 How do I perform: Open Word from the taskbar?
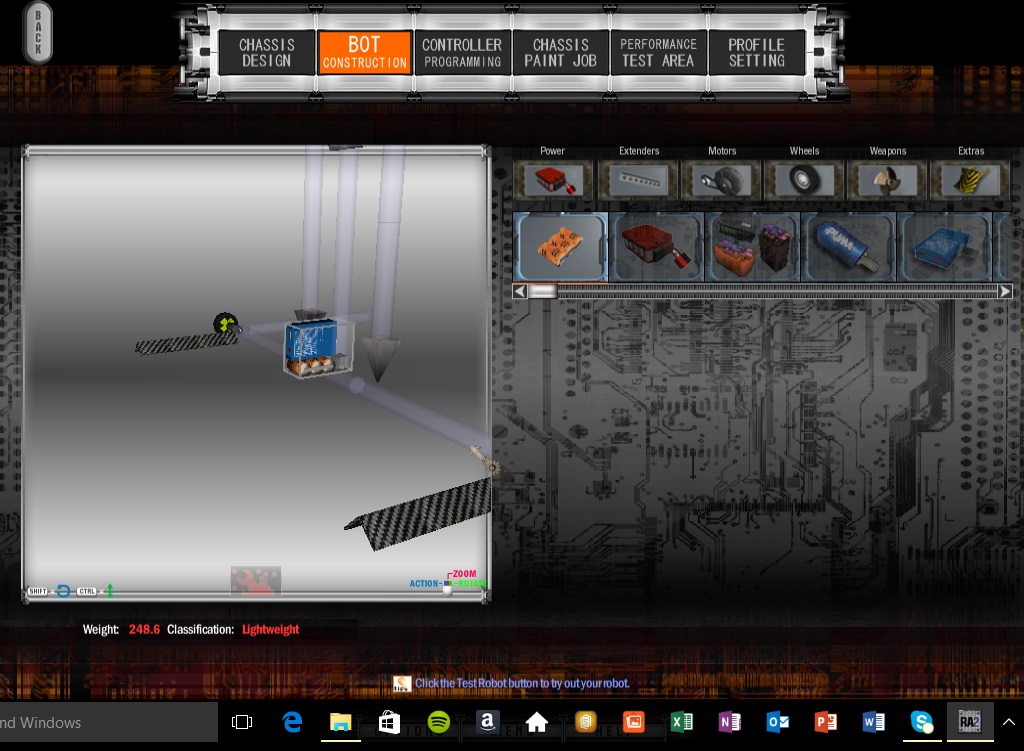873,722
